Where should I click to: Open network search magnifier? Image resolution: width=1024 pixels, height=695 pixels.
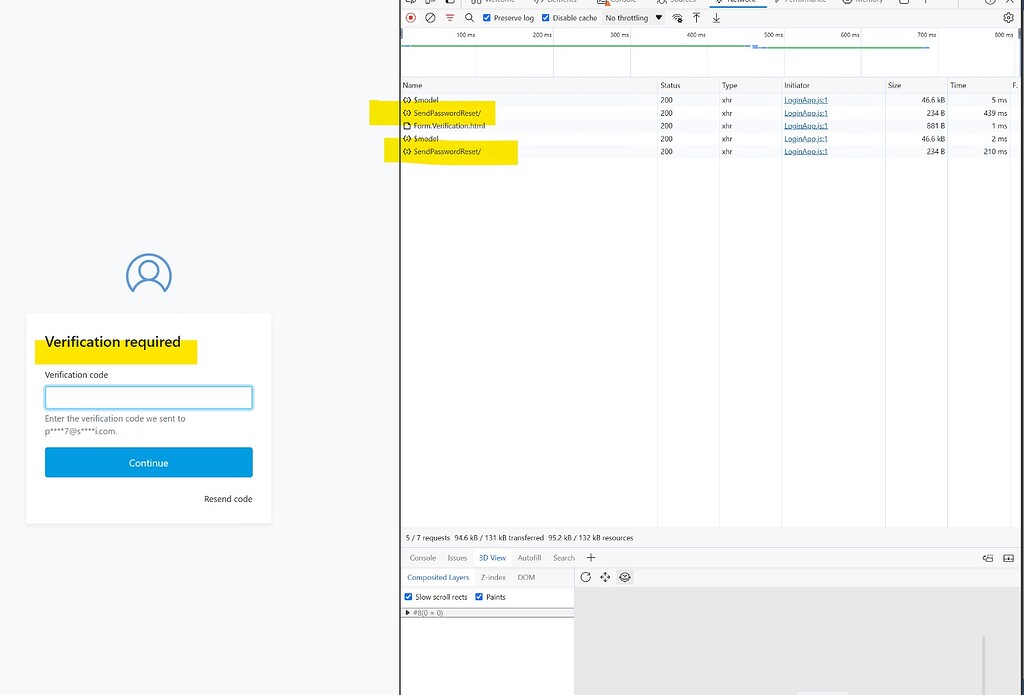coord(469,18)
